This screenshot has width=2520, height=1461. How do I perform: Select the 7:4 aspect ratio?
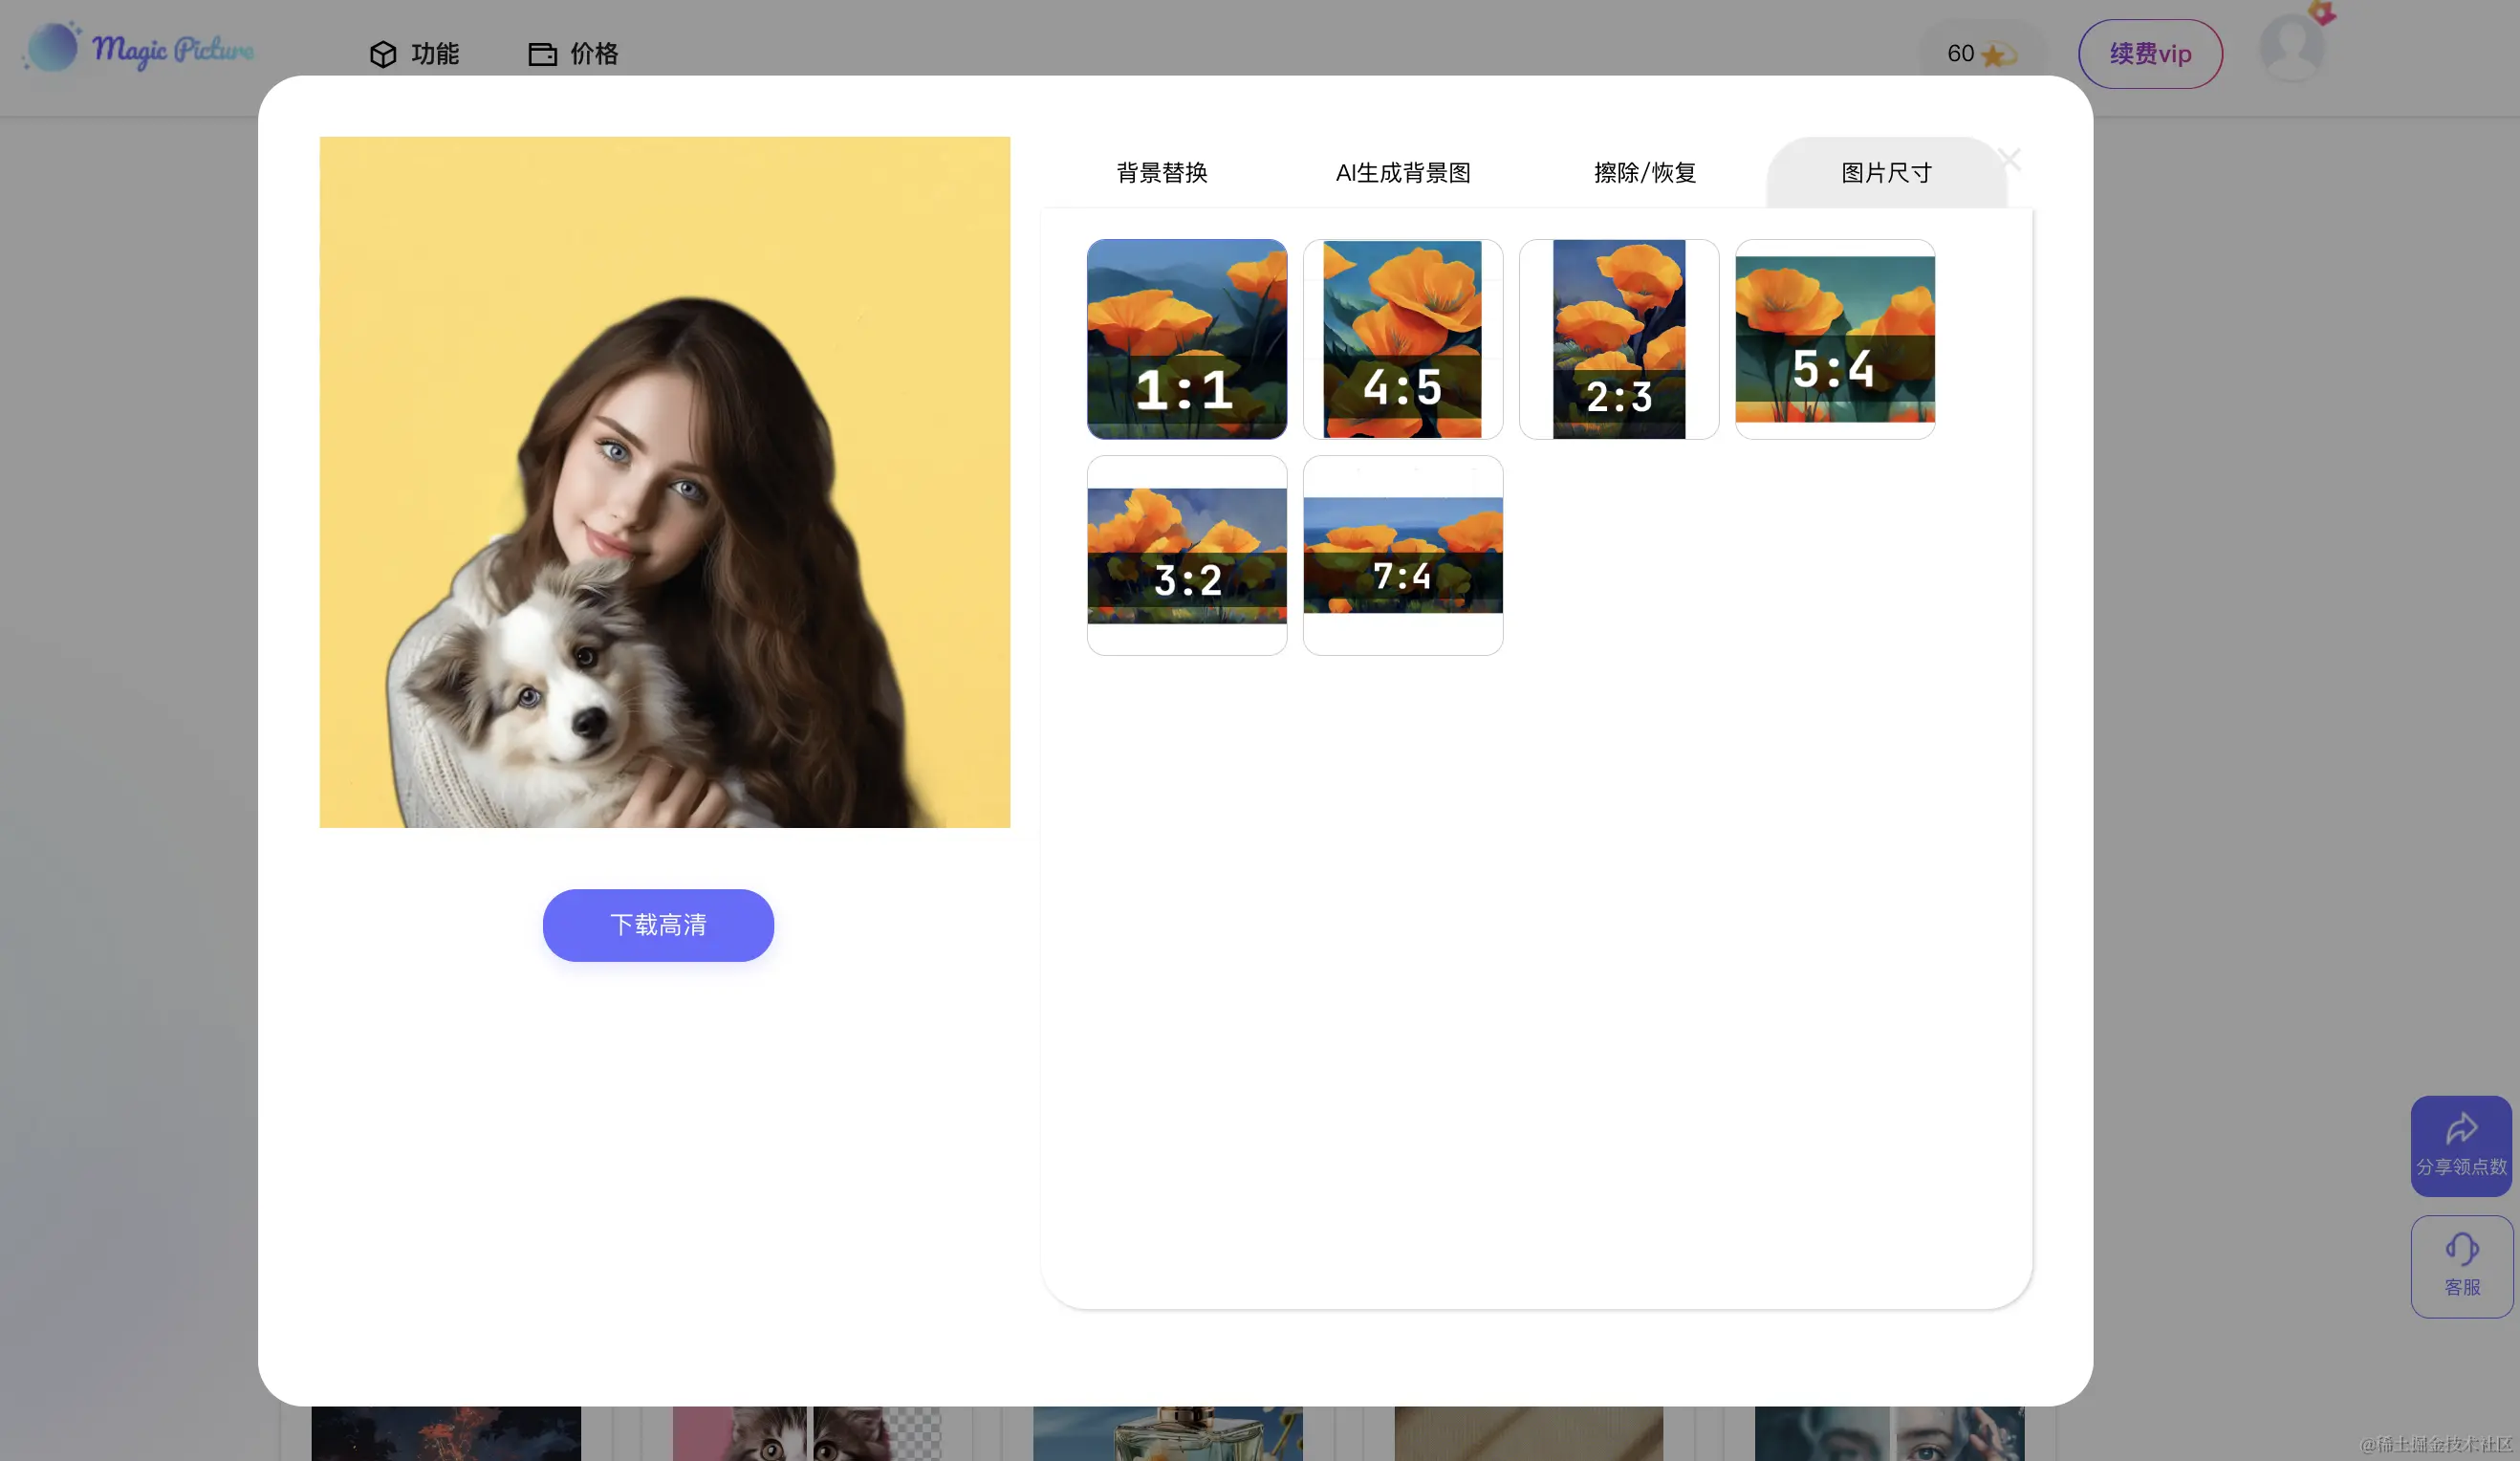1402,555
